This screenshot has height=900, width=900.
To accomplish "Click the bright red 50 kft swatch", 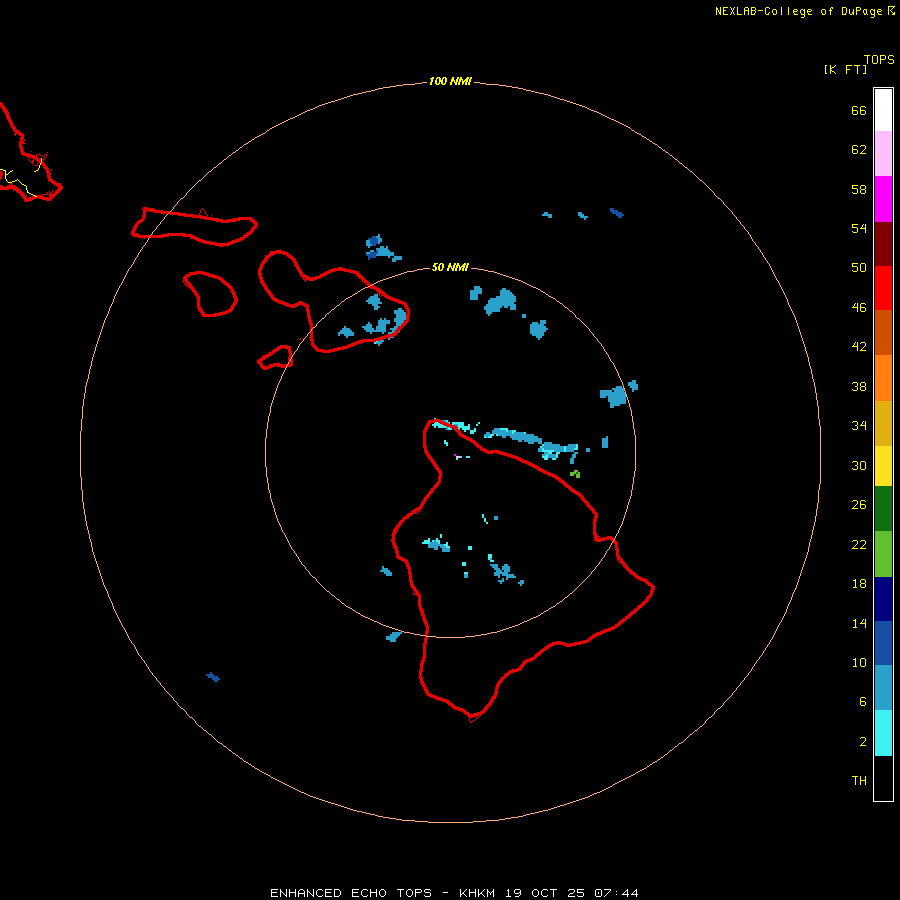I will 883,288.
